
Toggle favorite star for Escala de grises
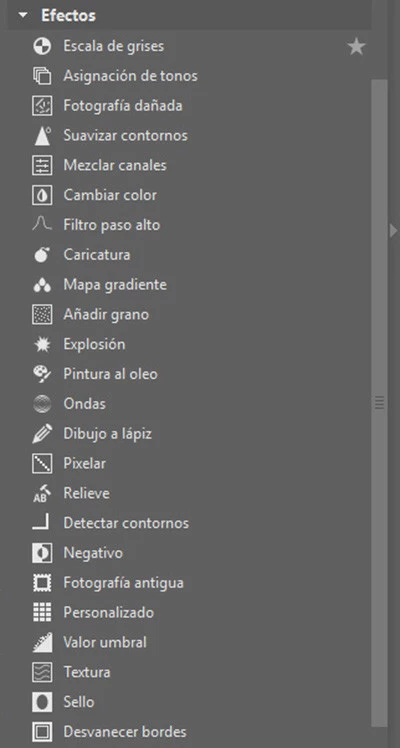[x=356, y=47]
